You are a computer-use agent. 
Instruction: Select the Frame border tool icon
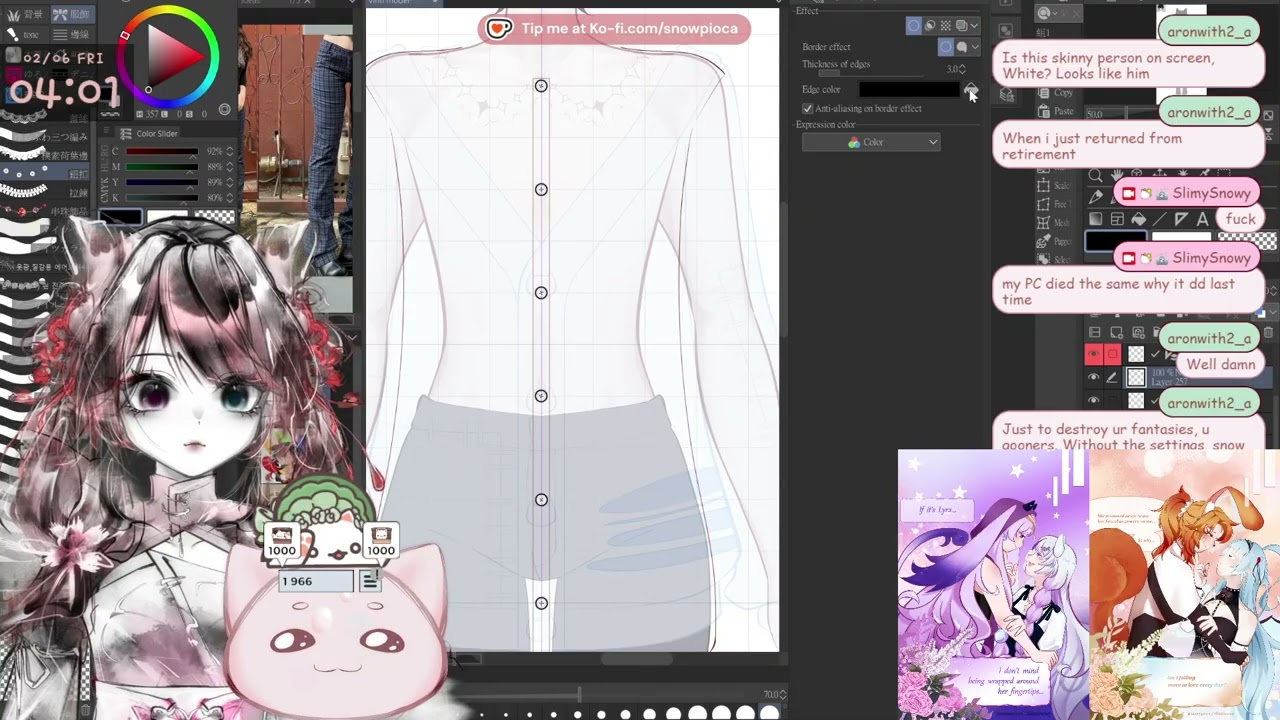pos(1116,219)
